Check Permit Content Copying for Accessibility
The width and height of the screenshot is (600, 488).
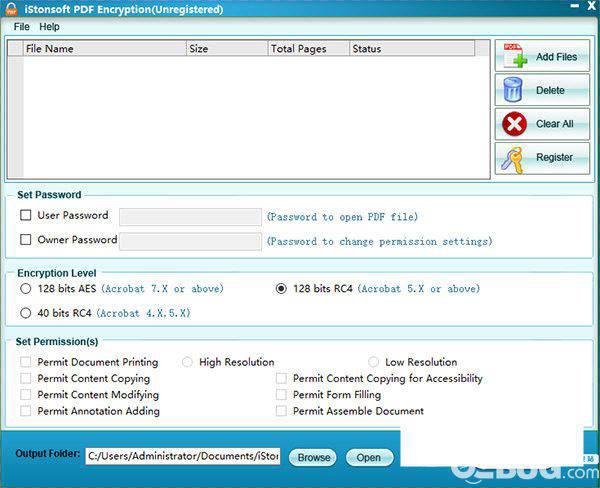281,379
